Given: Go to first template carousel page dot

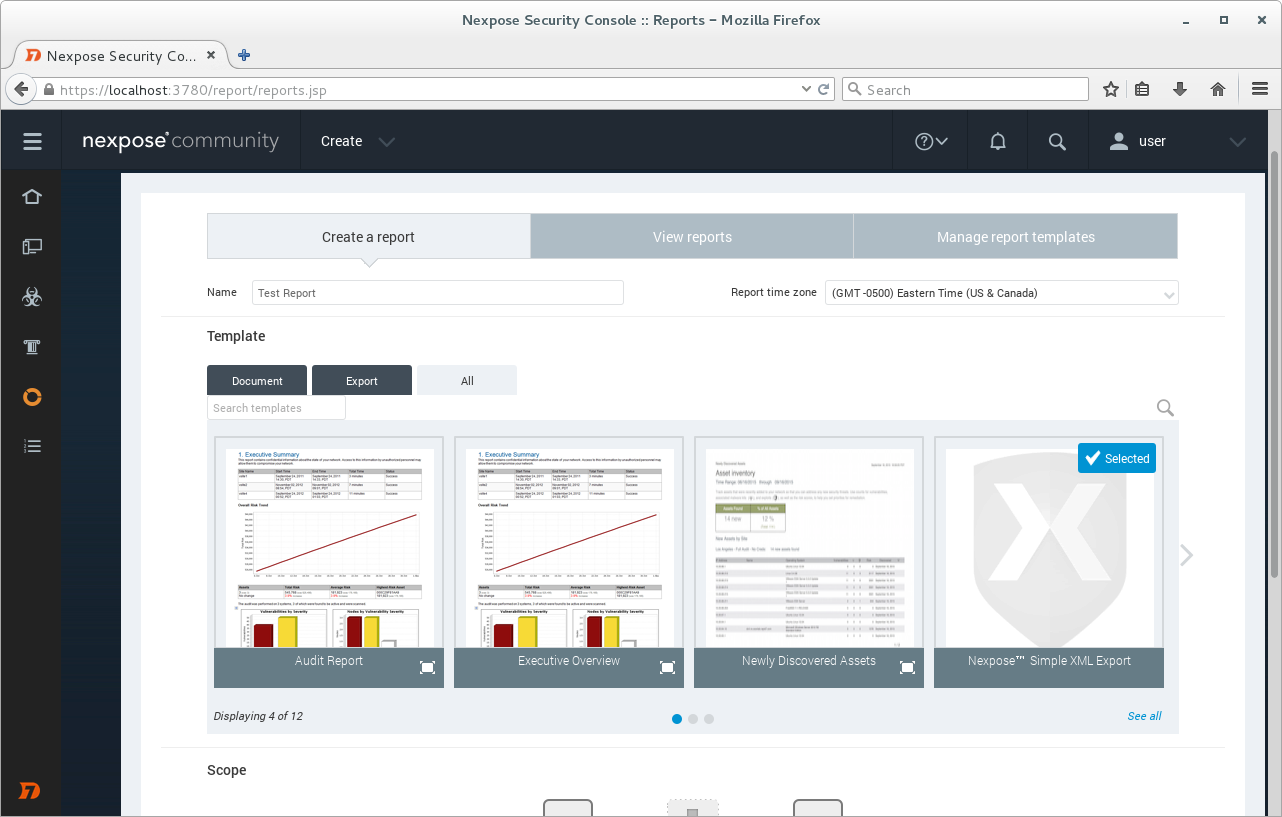Looking at the screenshot, I should click(677, 719).
